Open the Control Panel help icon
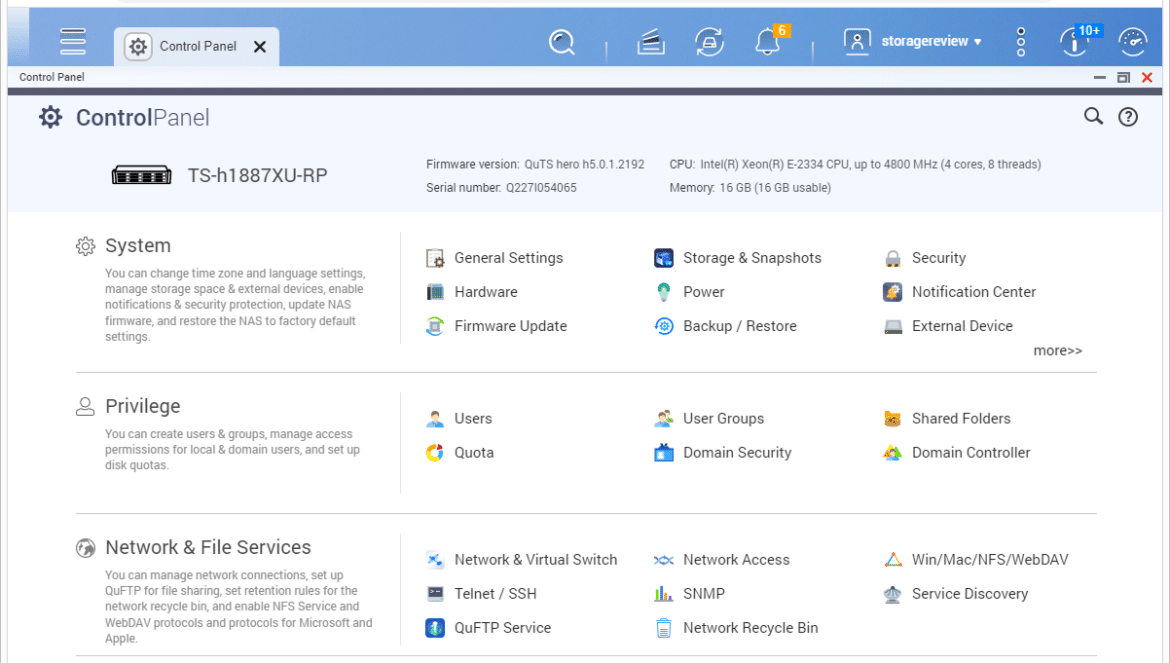Image resolution: width=1170 pixels, height=663 pixels. pyautogui.click(x=1128, y=117)
